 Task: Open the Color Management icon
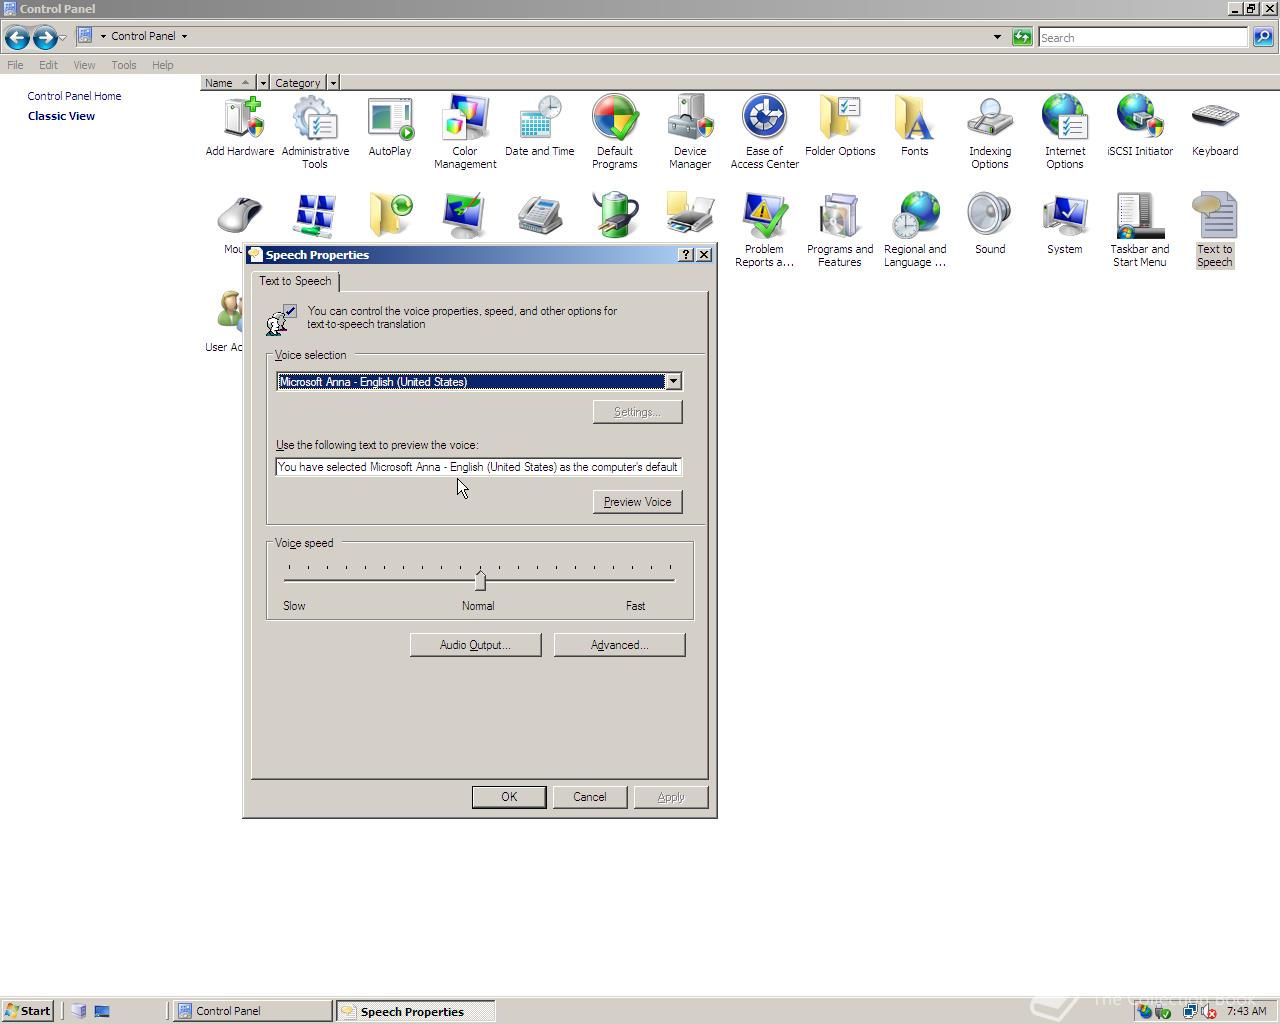pos(465,132)
